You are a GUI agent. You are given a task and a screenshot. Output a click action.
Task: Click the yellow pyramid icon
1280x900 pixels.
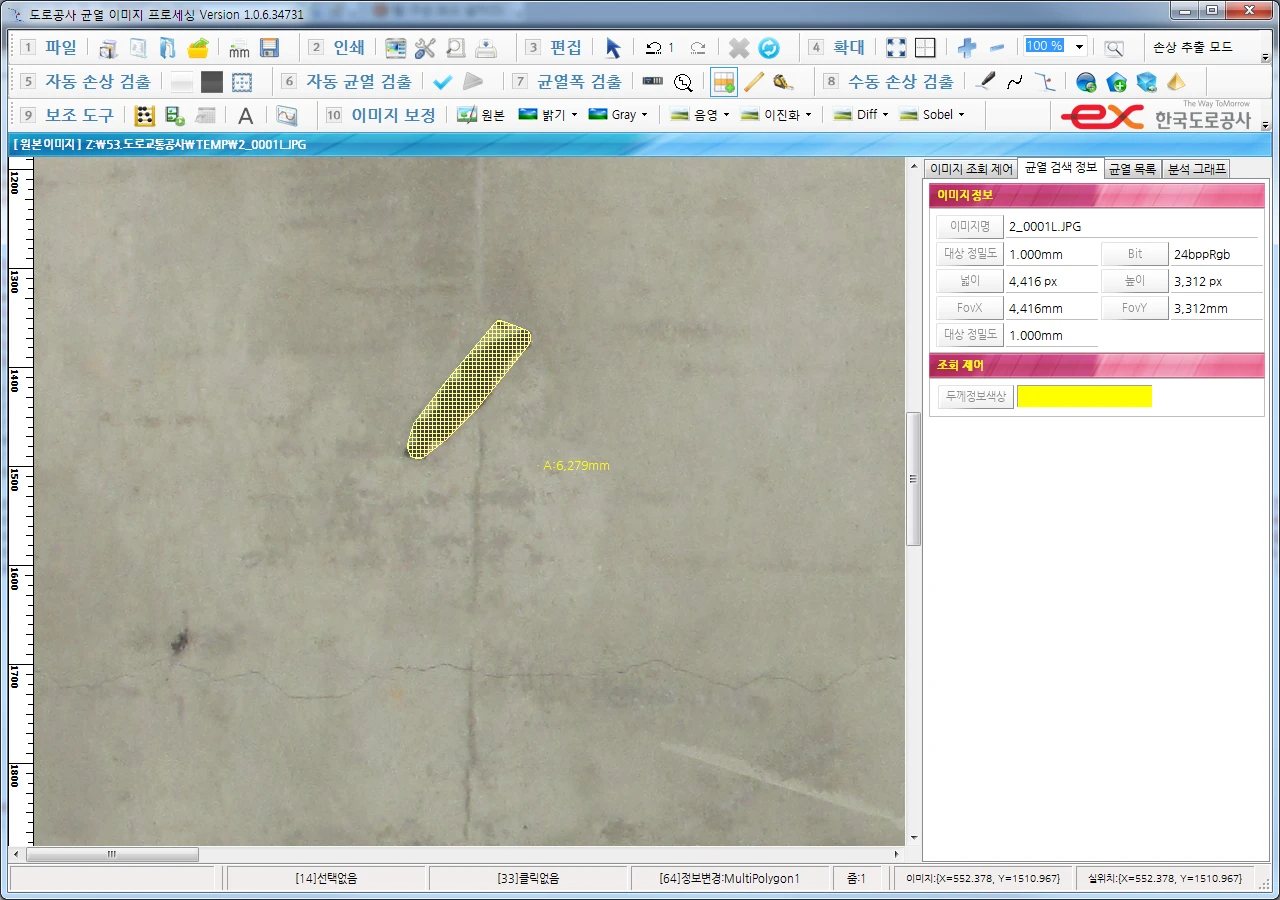pyautogui.click(x=1176, y=82)
